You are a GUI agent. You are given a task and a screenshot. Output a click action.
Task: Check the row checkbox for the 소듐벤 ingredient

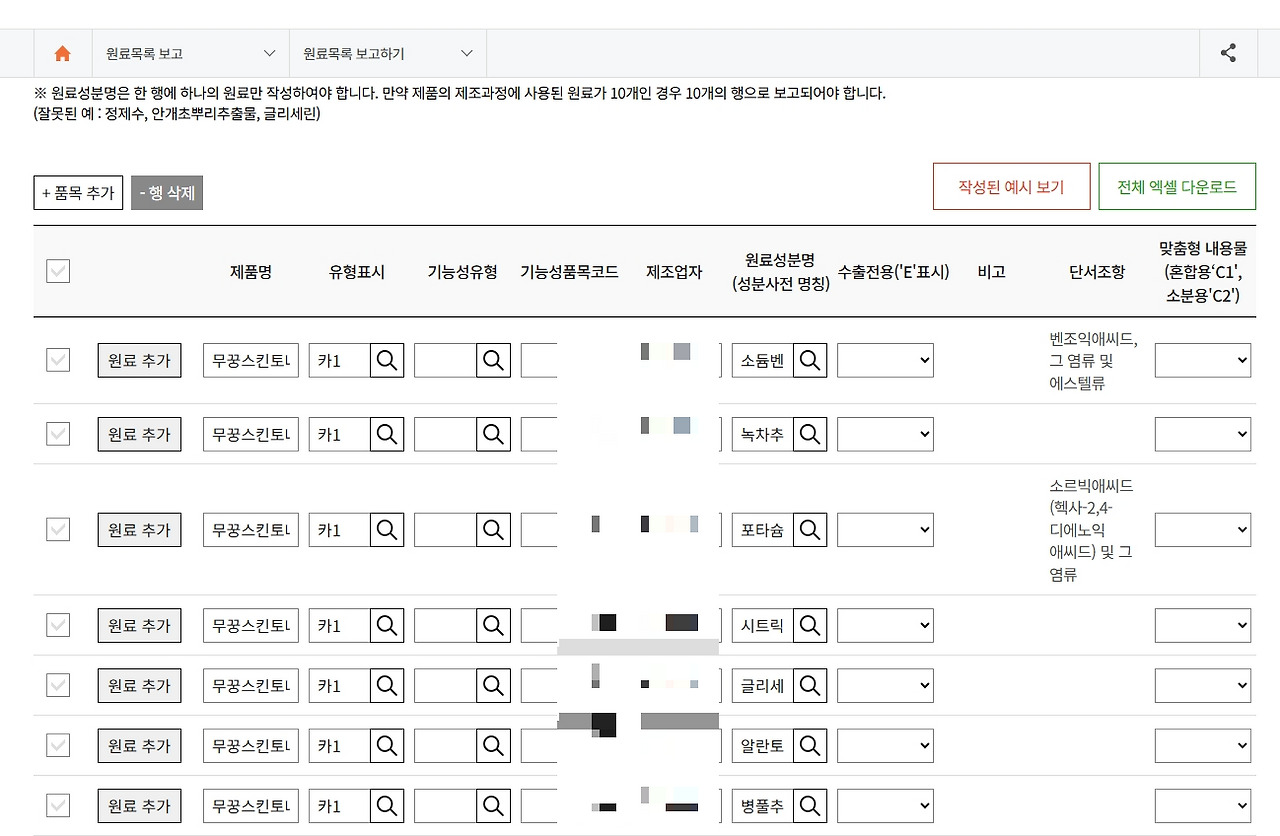pyautogui.click(x=57, y=360)
